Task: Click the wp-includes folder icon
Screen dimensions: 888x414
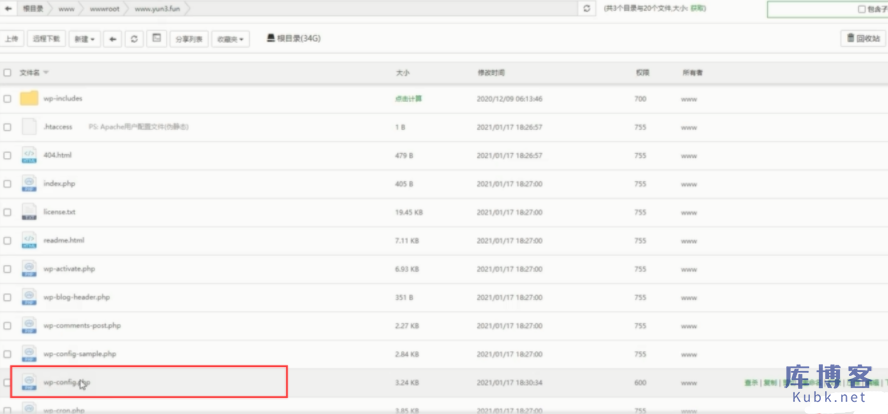Action: point(29,99)
